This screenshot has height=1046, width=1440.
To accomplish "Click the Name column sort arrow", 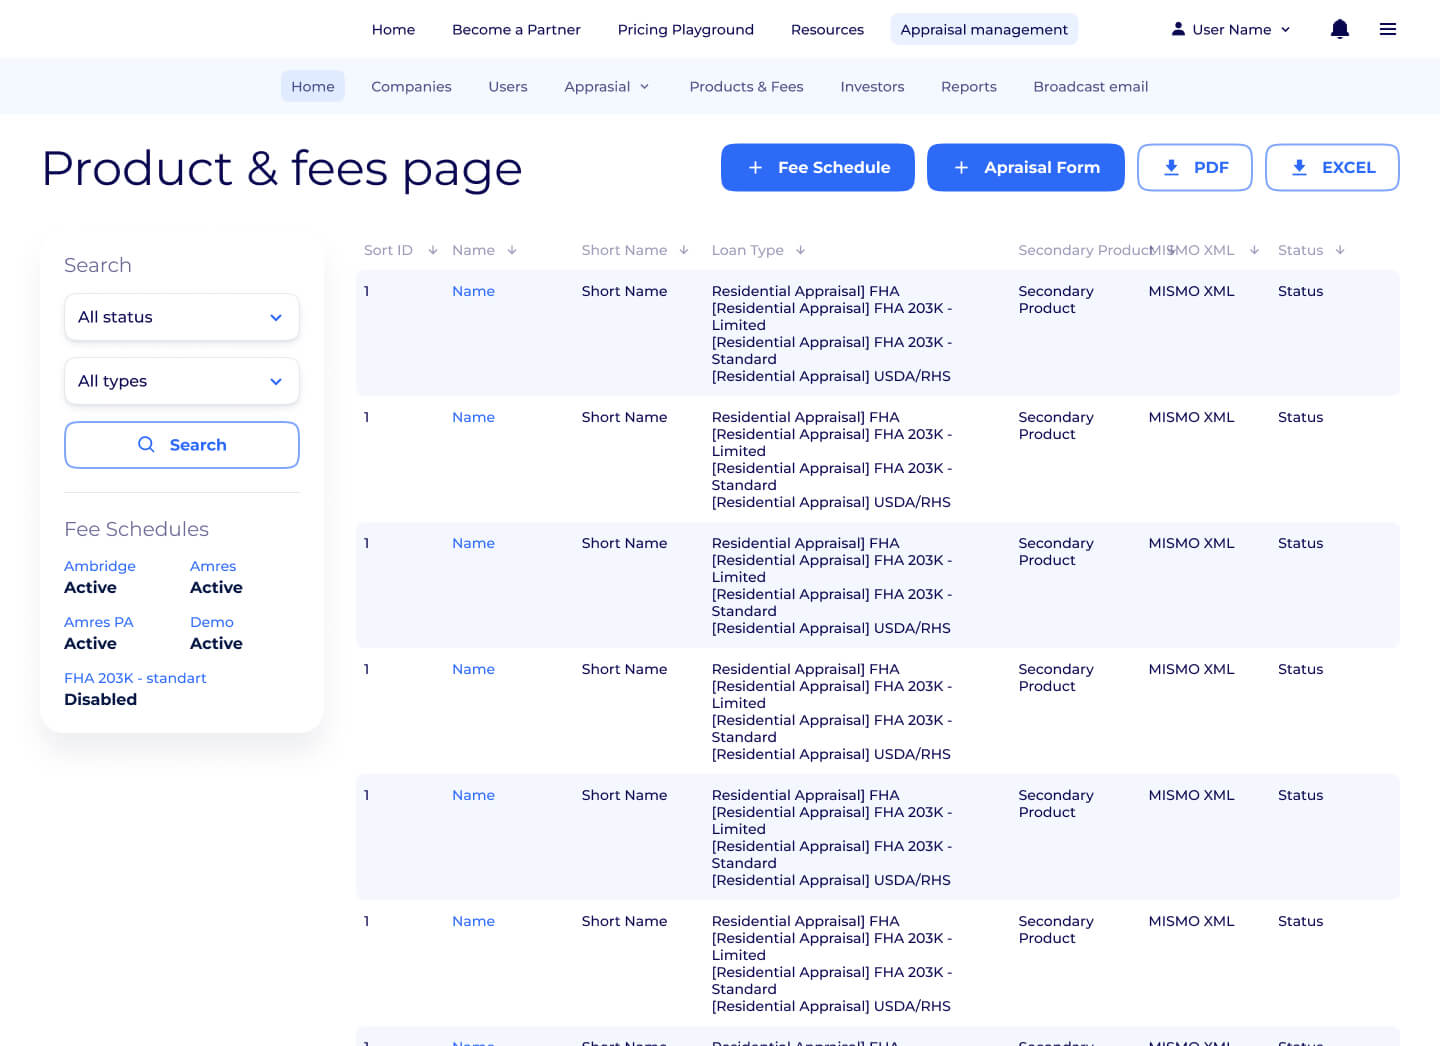I will pyautogui.click(x=512, y=250).
